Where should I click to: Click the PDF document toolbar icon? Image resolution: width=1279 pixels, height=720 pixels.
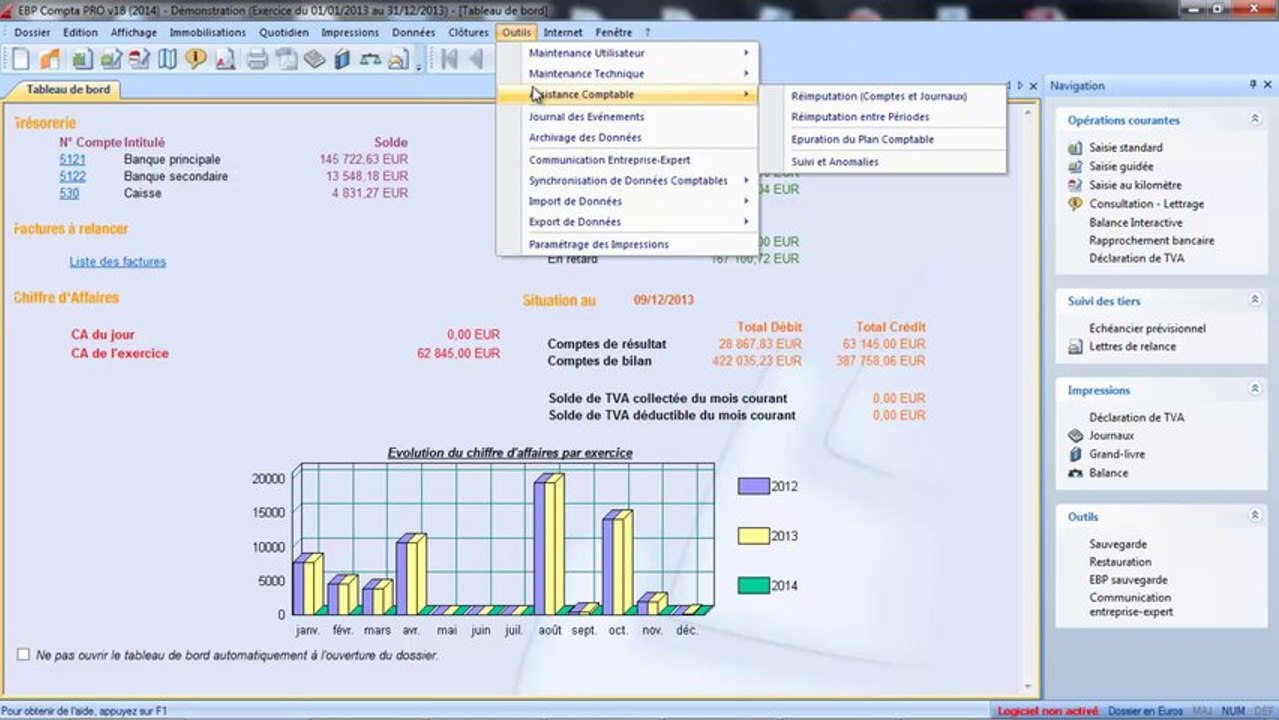[x=225, y=59]
